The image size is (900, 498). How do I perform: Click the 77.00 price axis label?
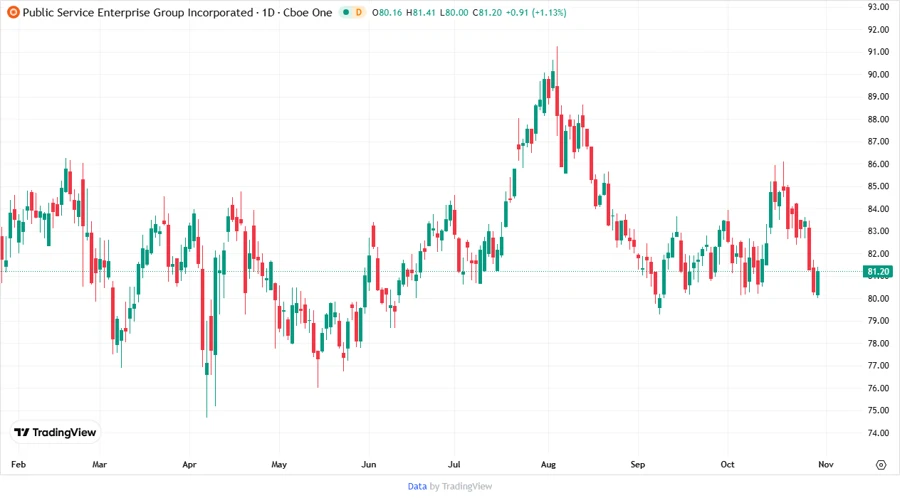pos(878,365)
